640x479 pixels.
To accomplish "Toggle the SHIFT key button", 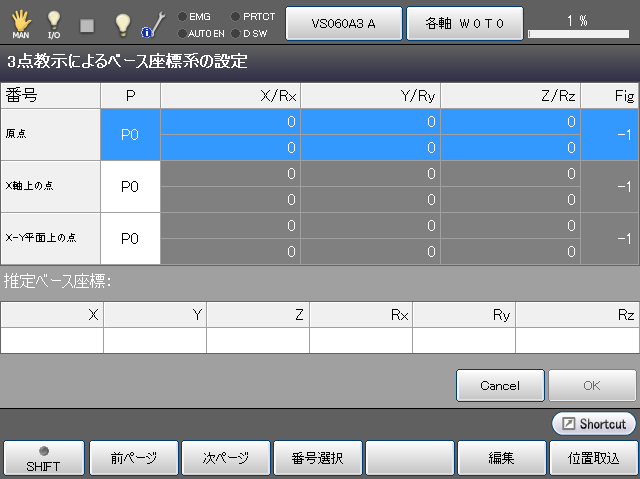I will pyautogui.click(x=43, y=458).
